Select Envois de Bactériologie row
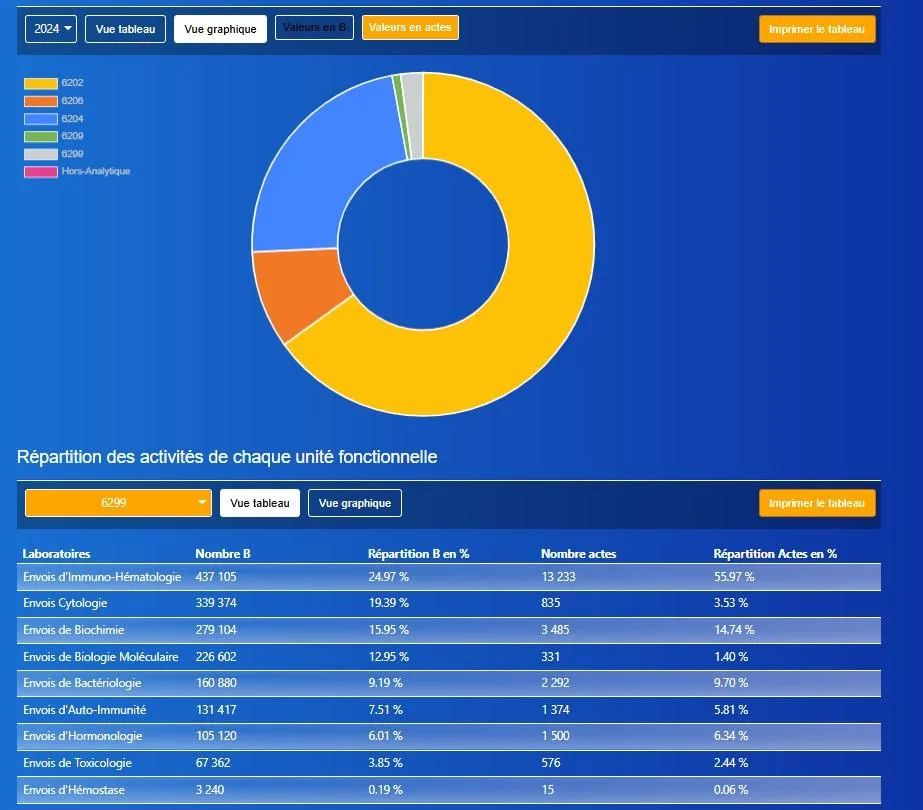This screenshot has width=923, height=810. [x=449, y=683]
